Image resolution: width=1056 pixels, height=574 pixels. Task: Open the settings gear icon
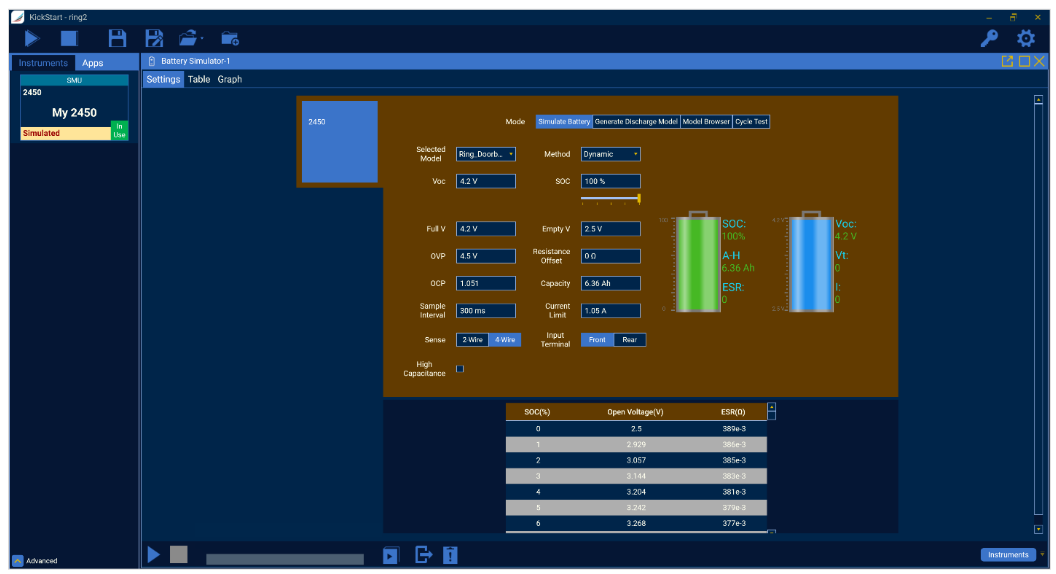pos(1025,38)
